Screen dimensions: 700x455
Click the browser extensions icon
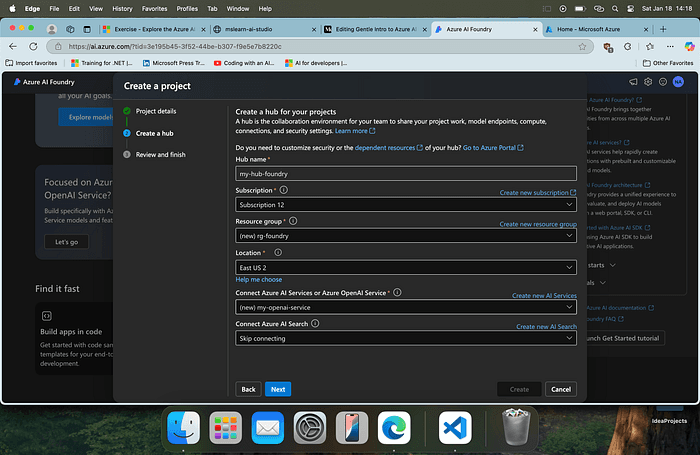(628, 46)
